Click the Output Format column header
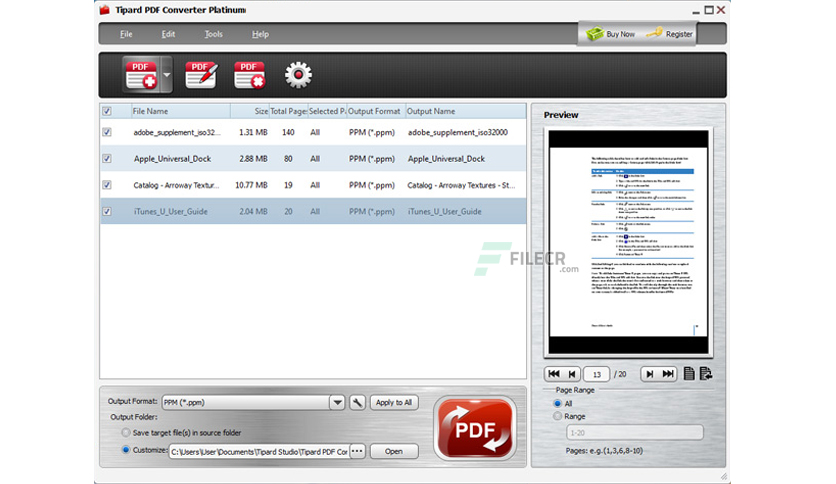 376,111
